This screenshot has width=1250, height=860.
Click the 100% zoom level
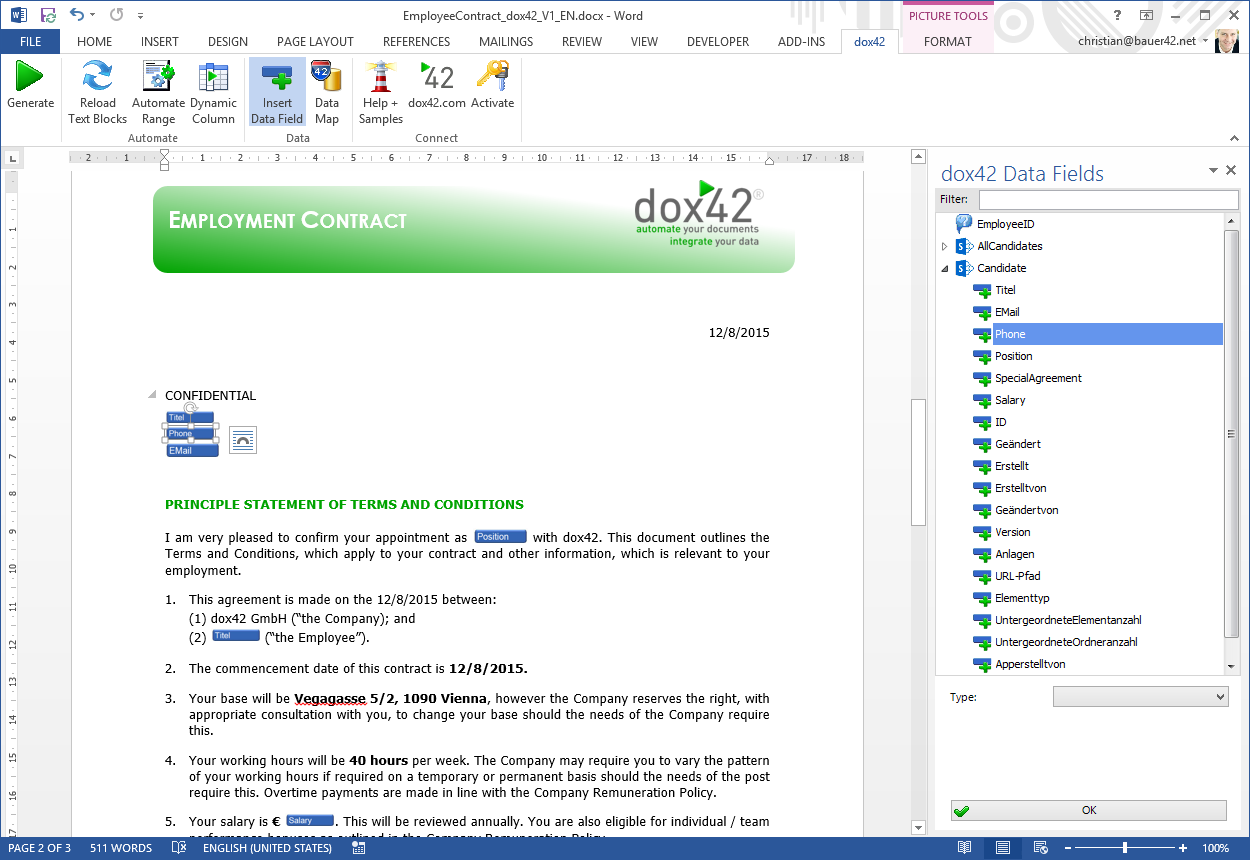click(x=1215, y=848)
